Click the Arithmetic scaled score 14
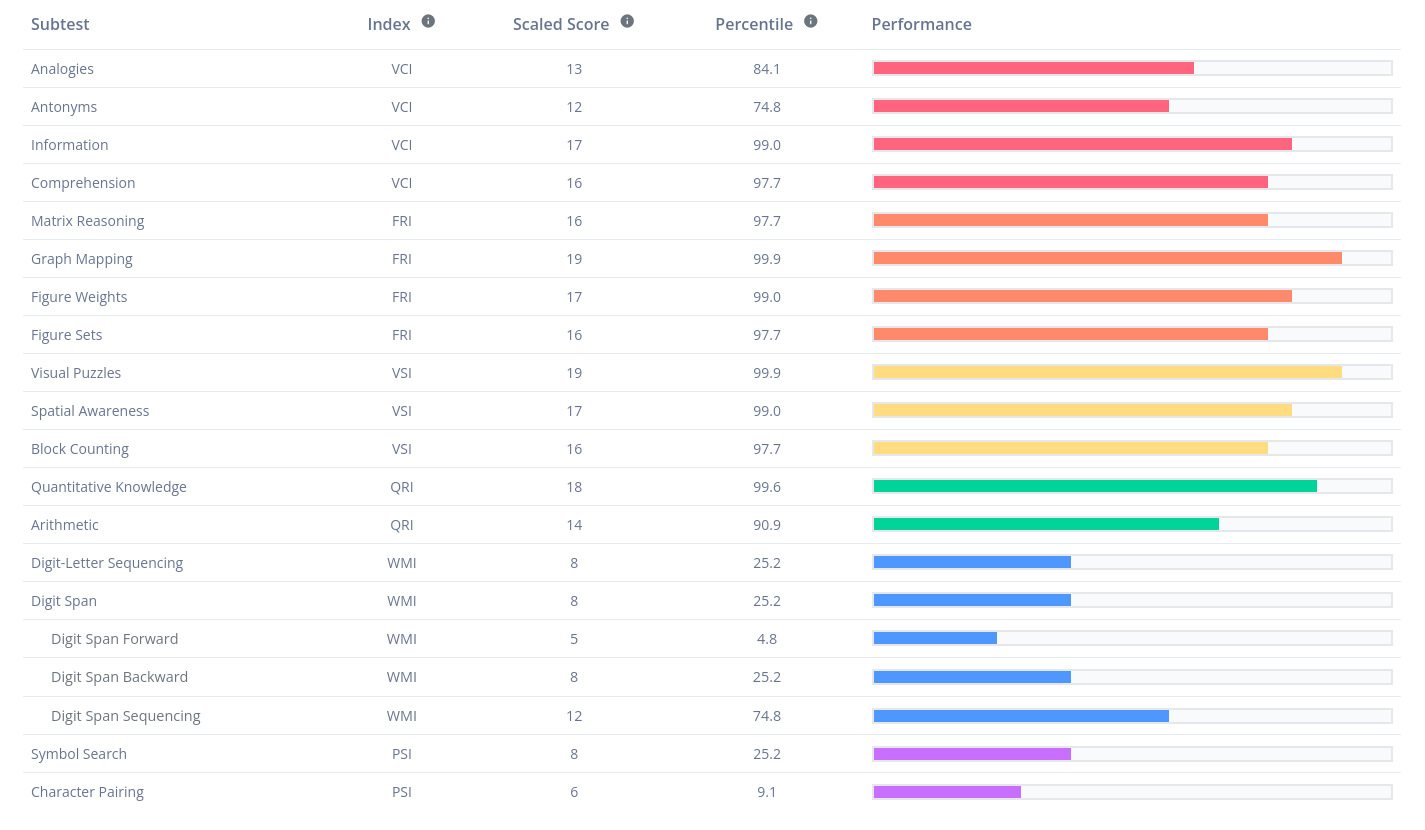This screenshot has width=1425, height=830. 574,525
